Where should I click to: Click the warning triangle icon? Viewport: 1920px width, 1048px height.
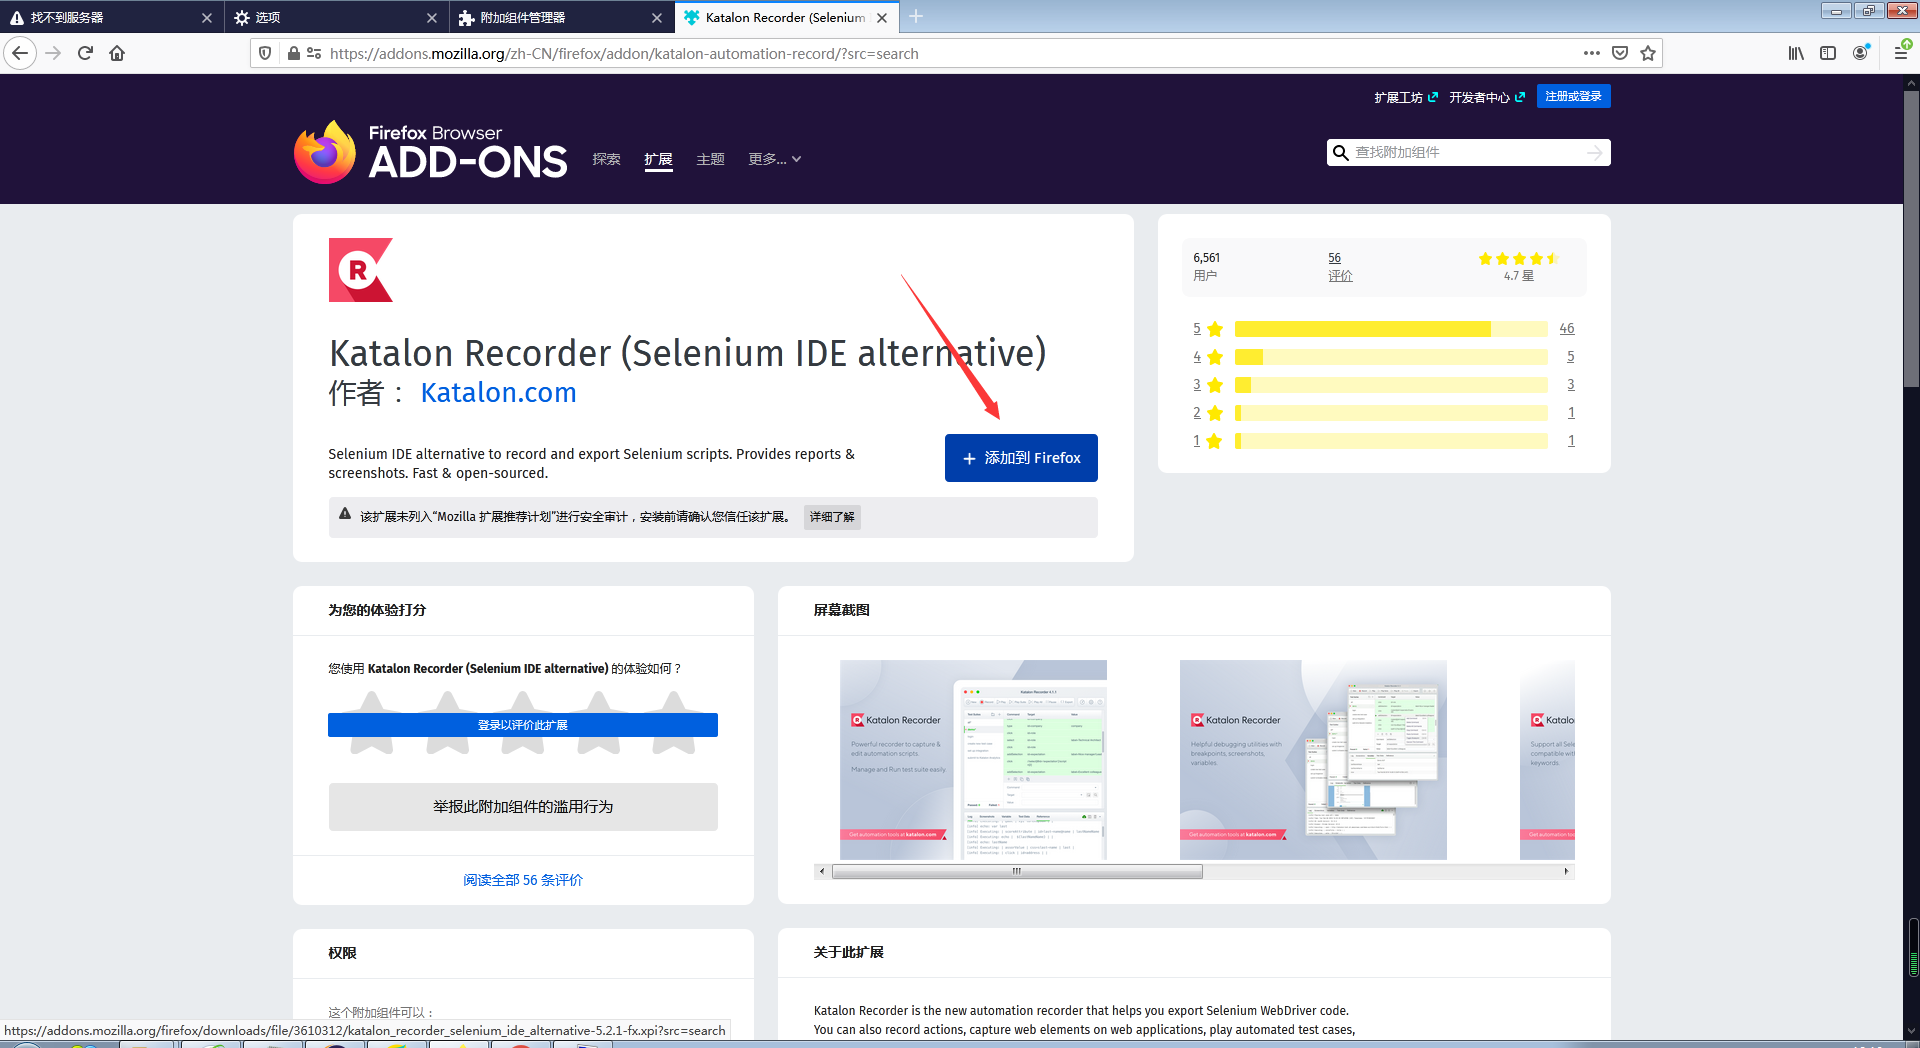pos(345,514)
